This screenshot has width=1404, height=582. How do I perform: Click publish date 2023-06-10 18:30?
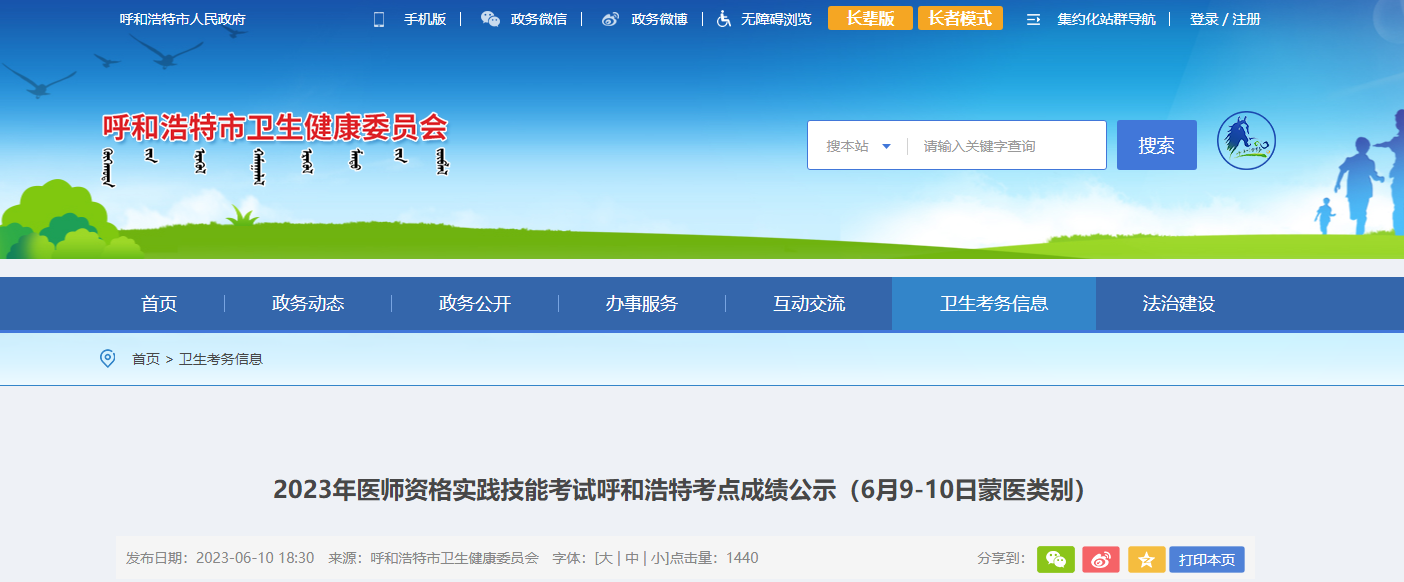pos(220,558)
